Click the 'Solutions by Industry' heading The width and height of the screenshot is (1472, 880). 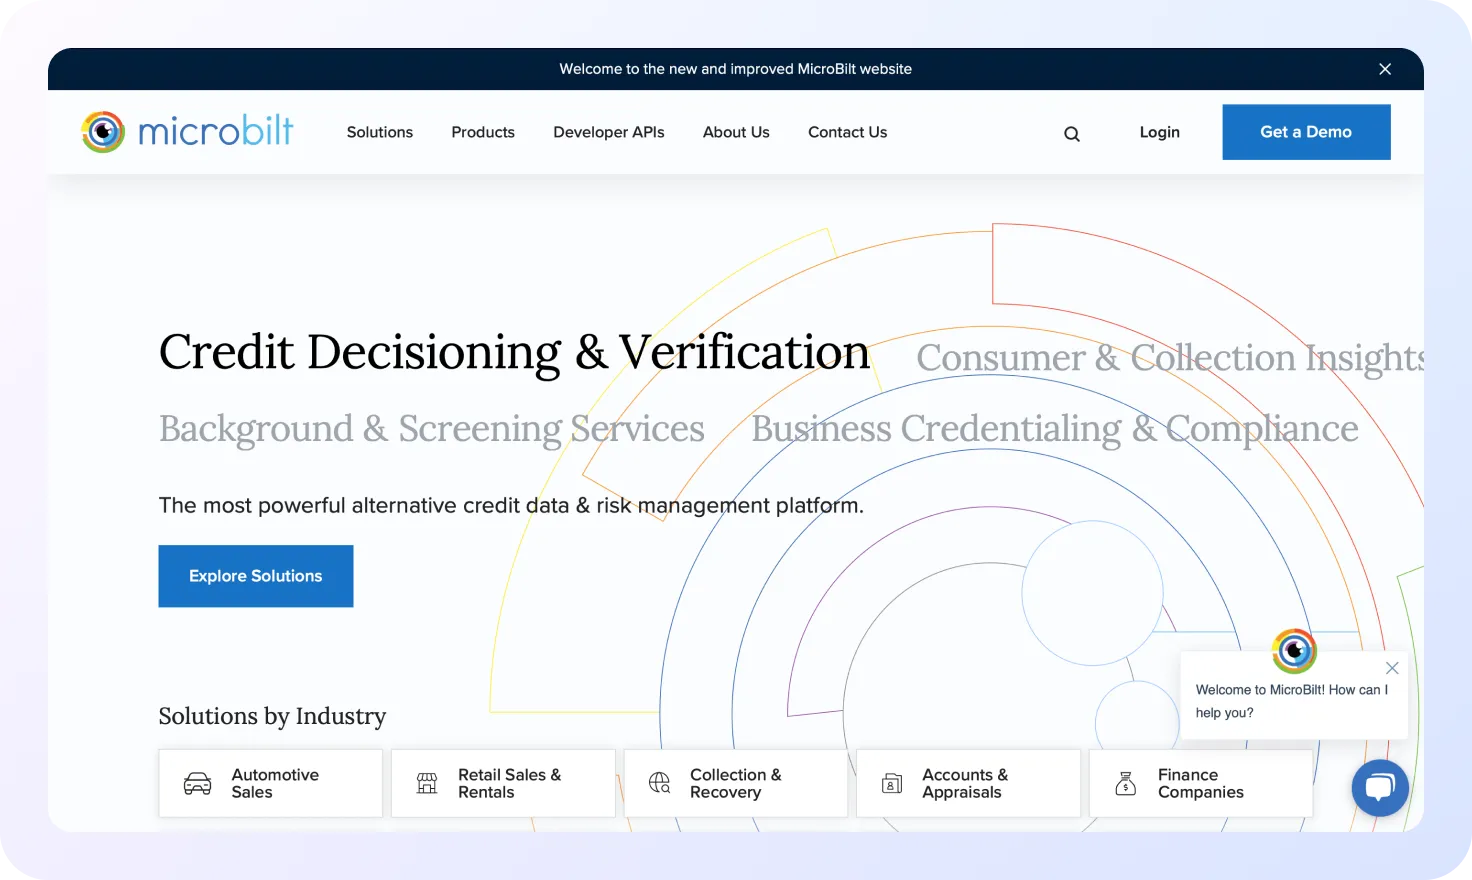(x=272, y=716)
